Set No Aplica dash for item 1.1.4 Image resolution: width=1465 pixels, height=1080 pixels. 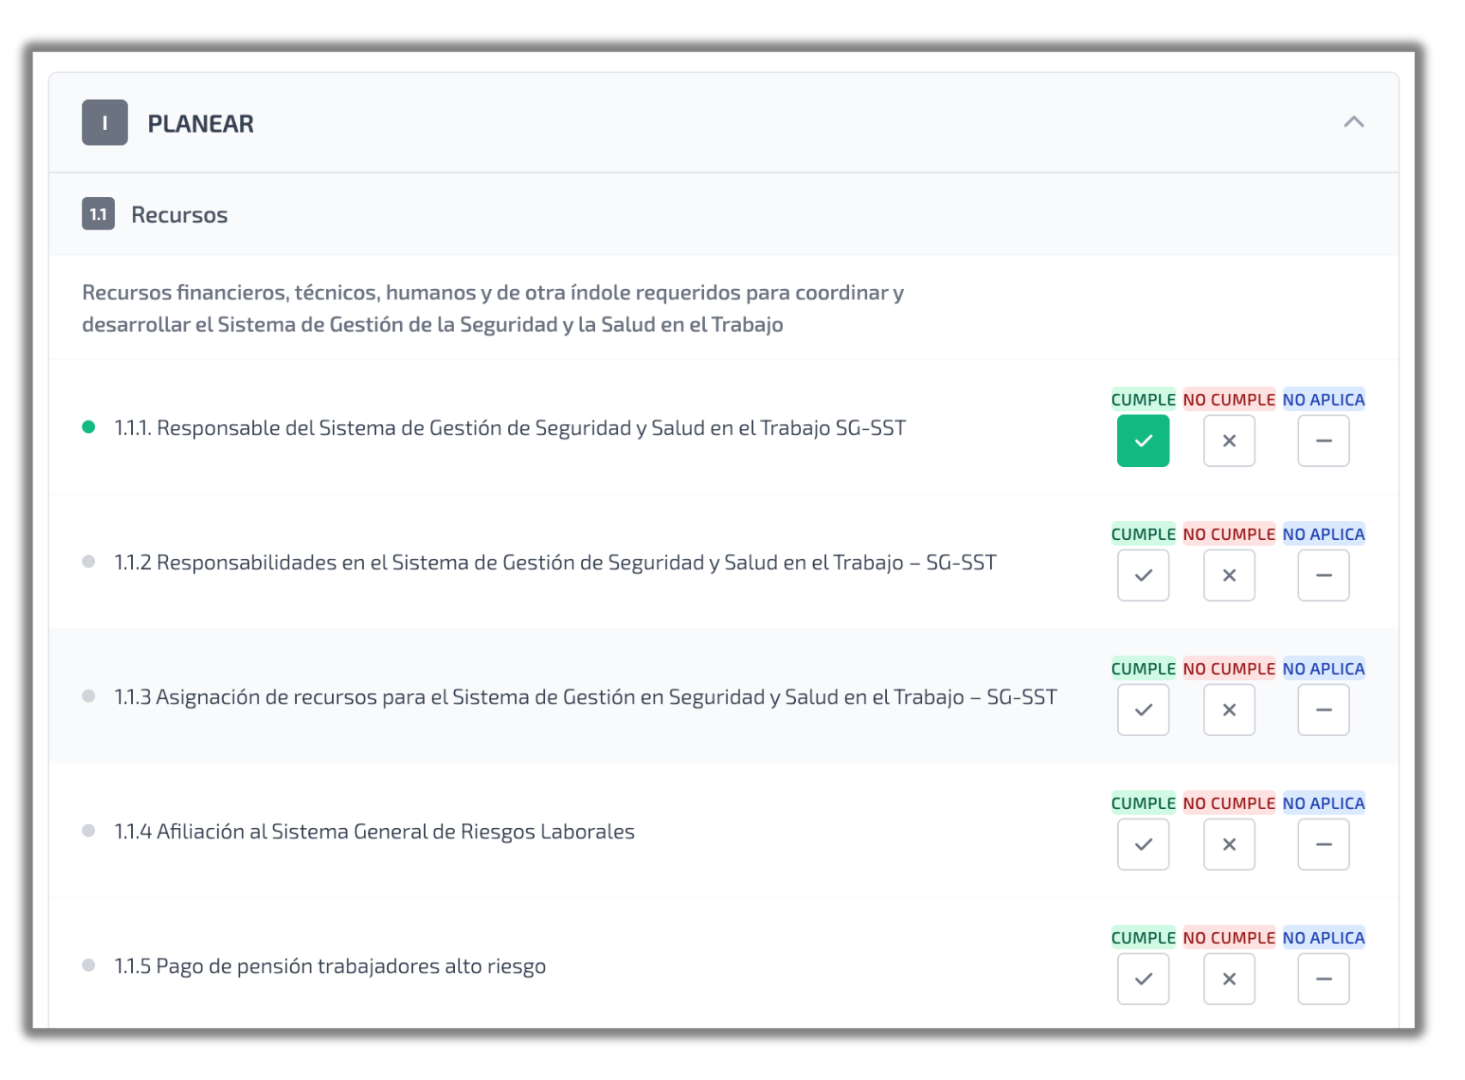1323,845
